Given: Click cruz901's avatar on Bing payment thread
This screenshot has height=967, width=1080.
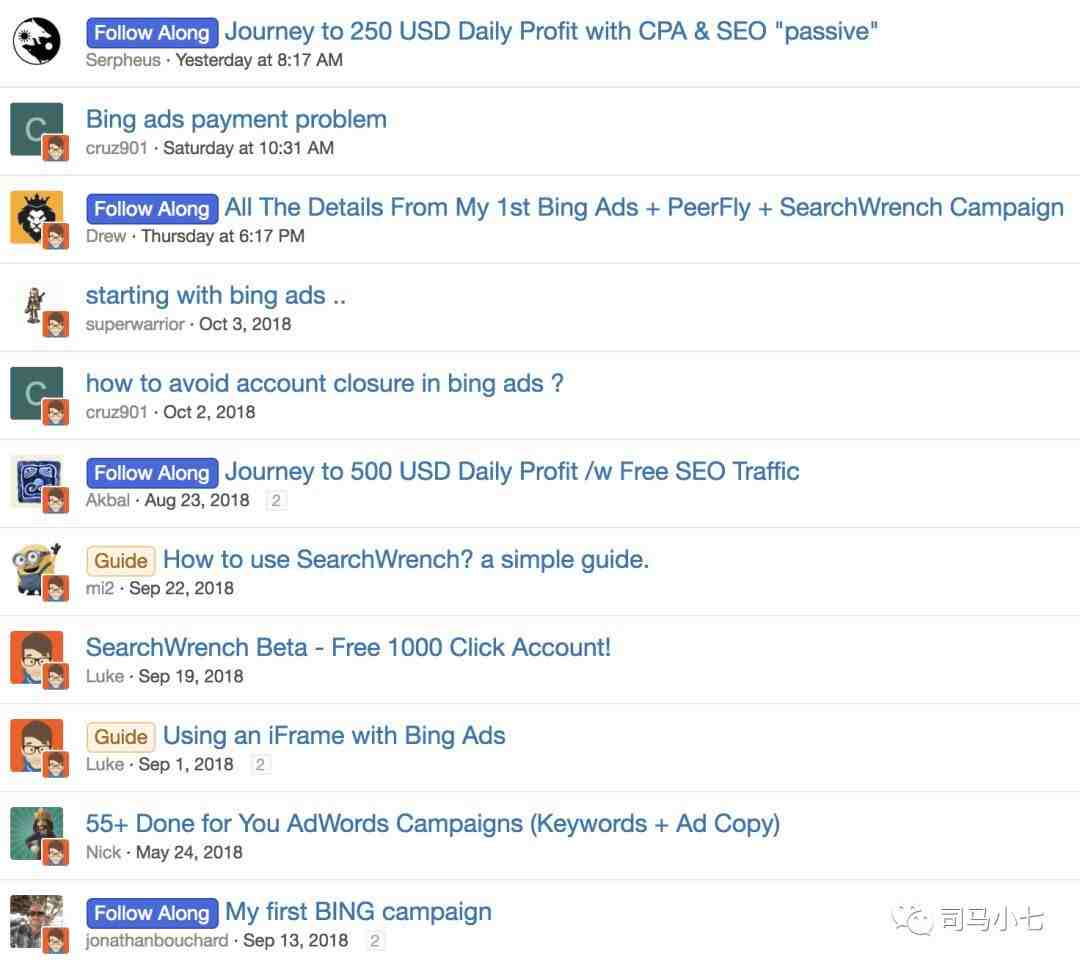Looking at the screenshot, I should click(x=34, y=127).
